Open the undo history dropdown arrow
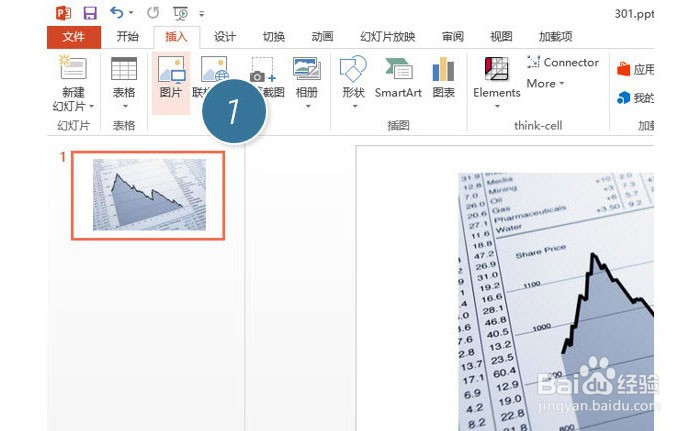 tap(131, 13)
